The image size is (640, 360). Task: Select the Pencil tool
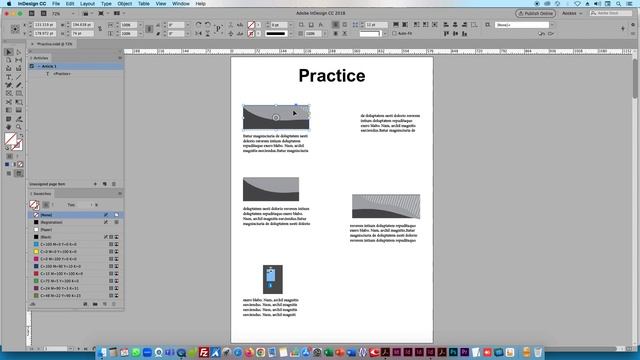coord(19,85)
